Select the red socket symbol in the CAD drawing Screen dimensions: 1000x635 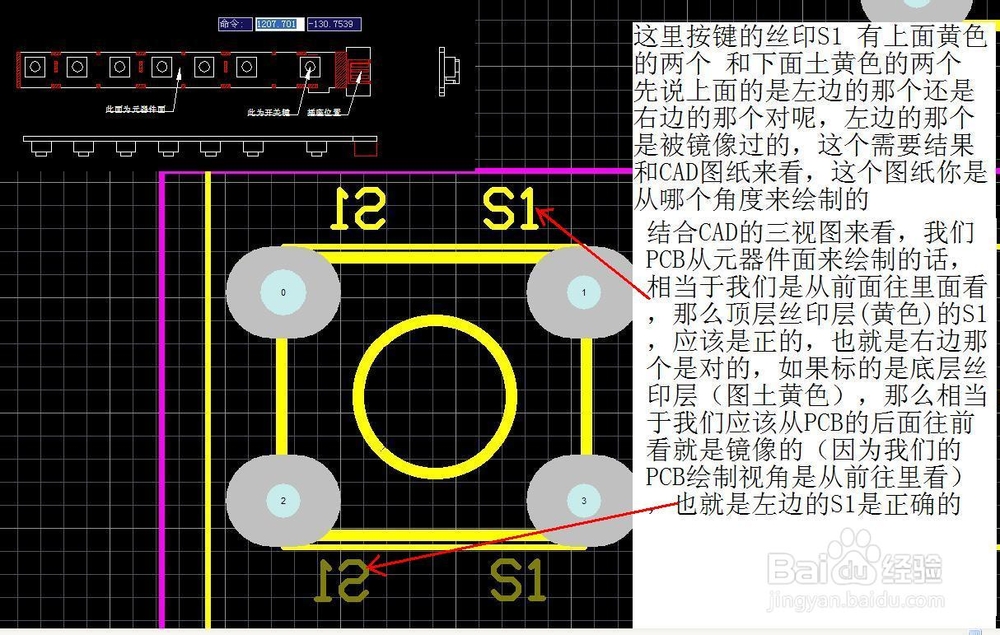point(357,70)
